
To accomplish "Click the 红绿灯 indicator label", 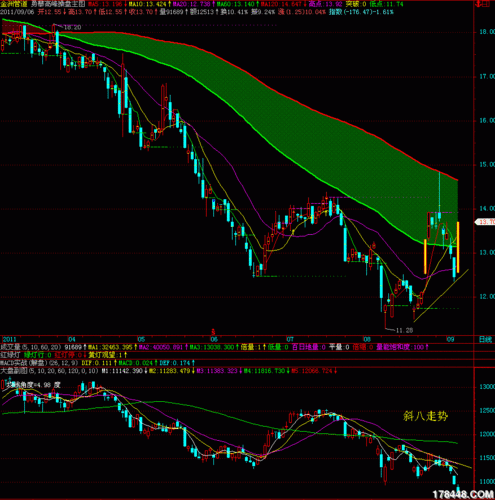I will tap(10, 355).
